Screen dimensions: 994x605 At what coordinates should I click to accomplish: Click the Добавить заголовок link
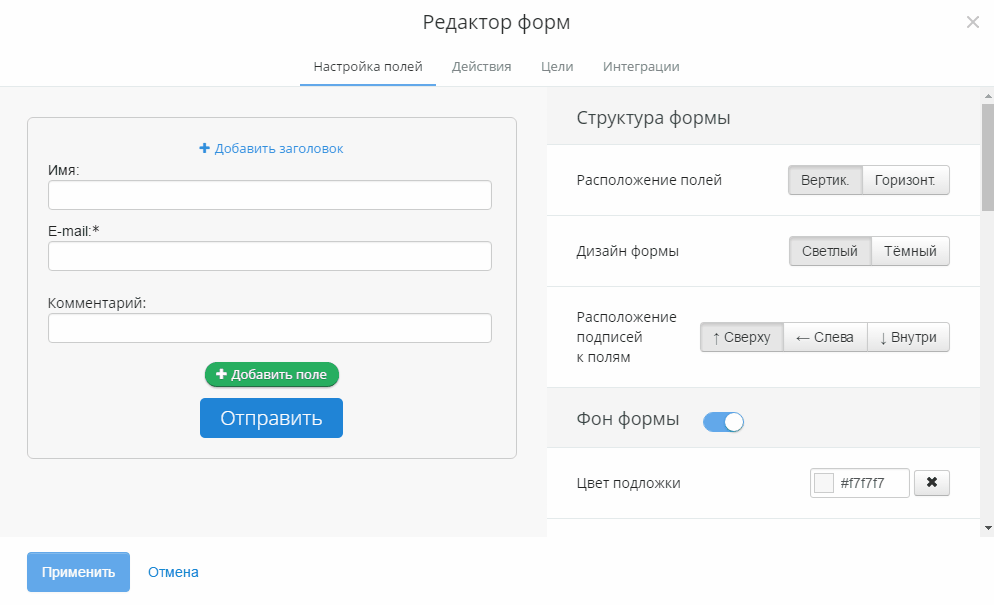[271, 148]
